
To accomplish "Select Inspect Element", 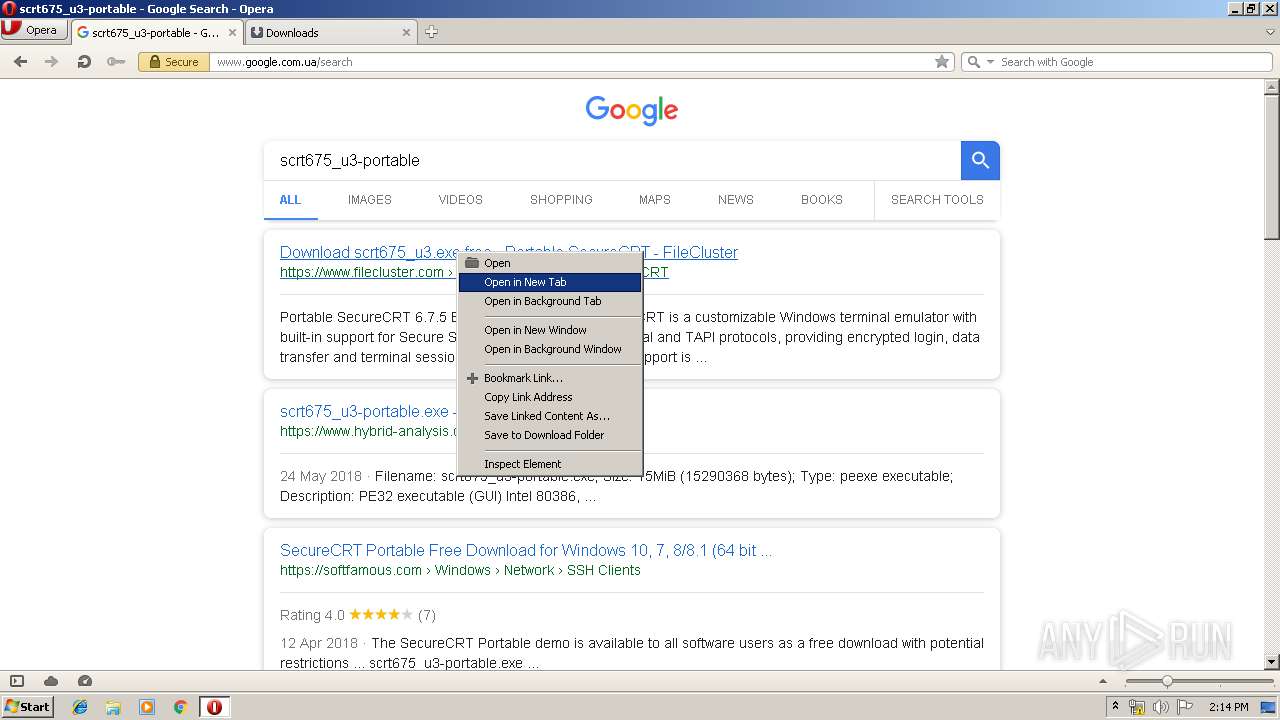I will click(550, 464).
